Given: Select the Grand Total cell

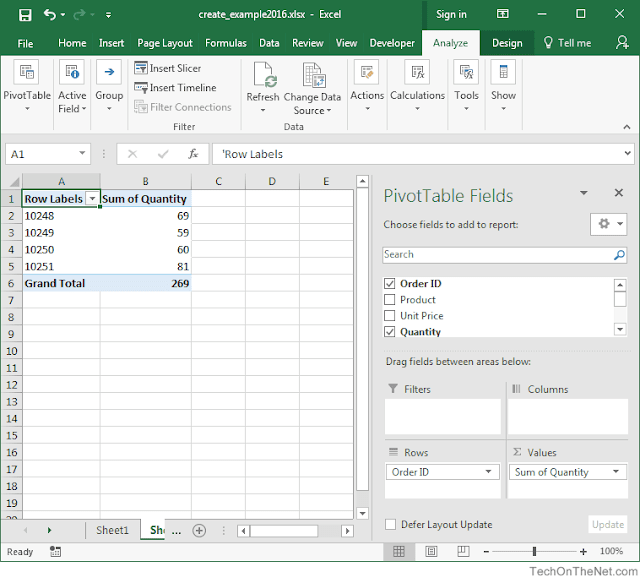Looking at the screenshot, I should pyautogui.click(x=61, y=283).
